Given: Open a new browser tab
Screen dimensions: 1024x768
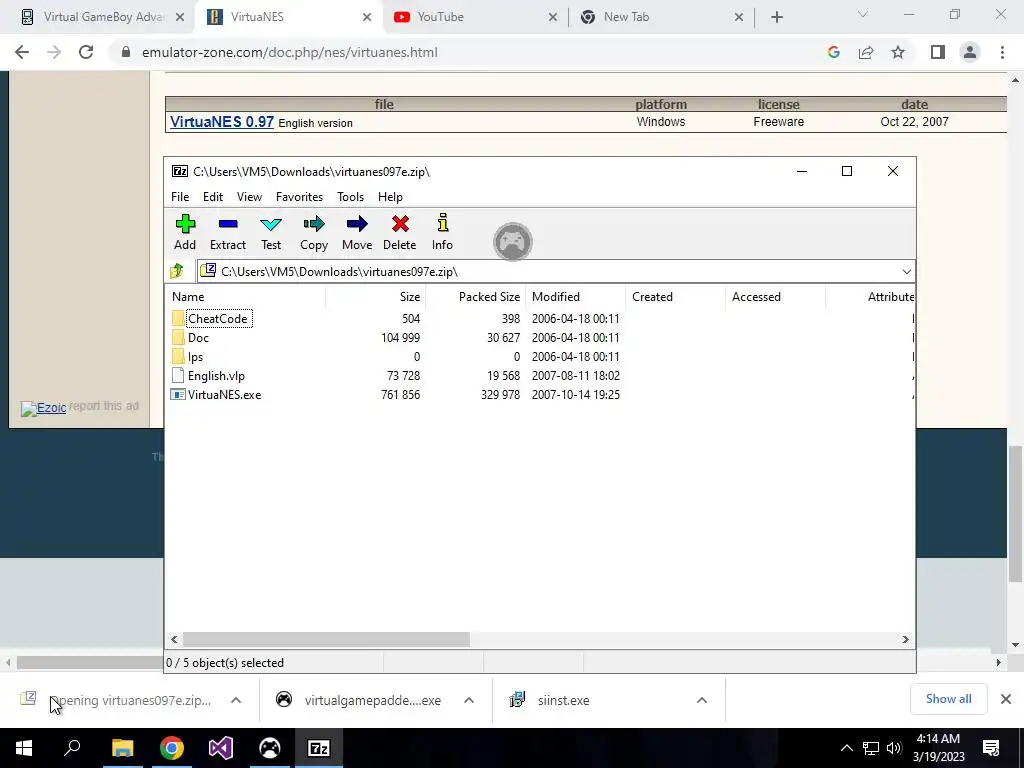Looking at the screenshot, I should coord(776,17).
